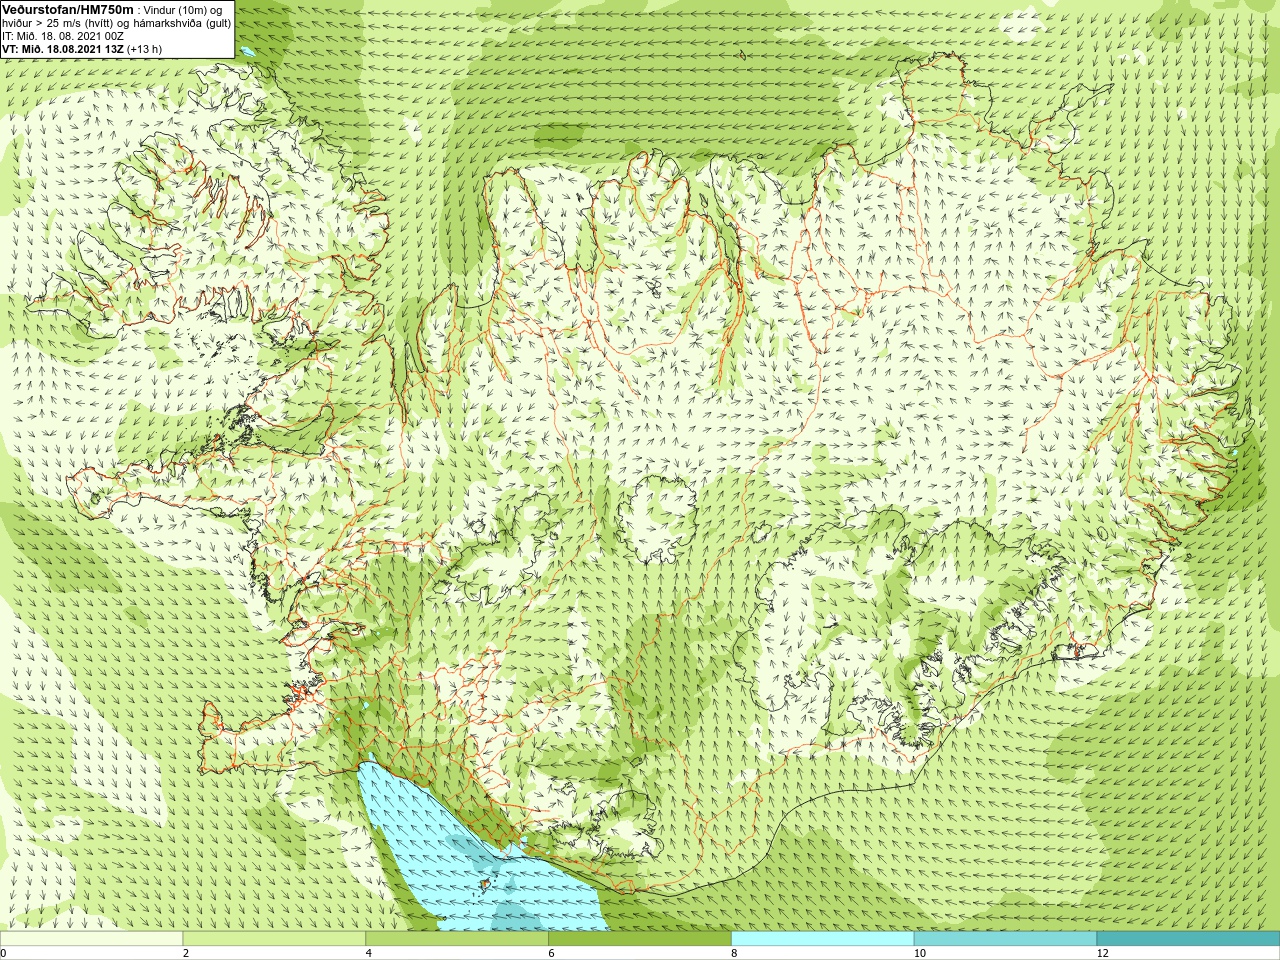The width and height of the screenshot is (1280, 960).
Task: Click the 'hviður > 25 m/s (hvítt)' legend line
Action: tap(57, 23)
